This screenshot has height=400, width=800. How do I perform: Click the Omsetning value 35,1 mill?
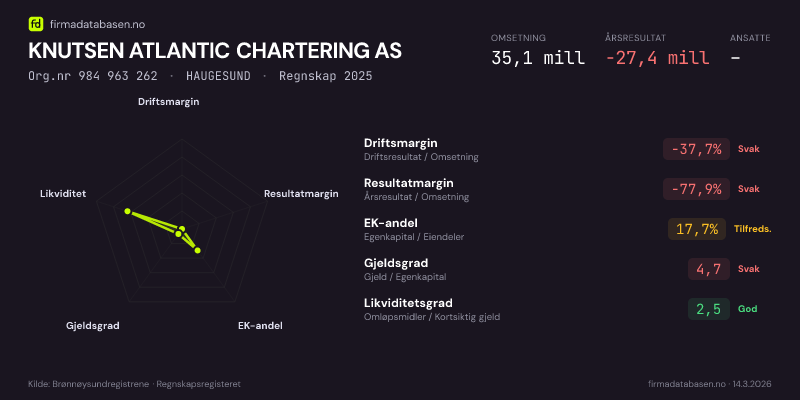[537, 57]
